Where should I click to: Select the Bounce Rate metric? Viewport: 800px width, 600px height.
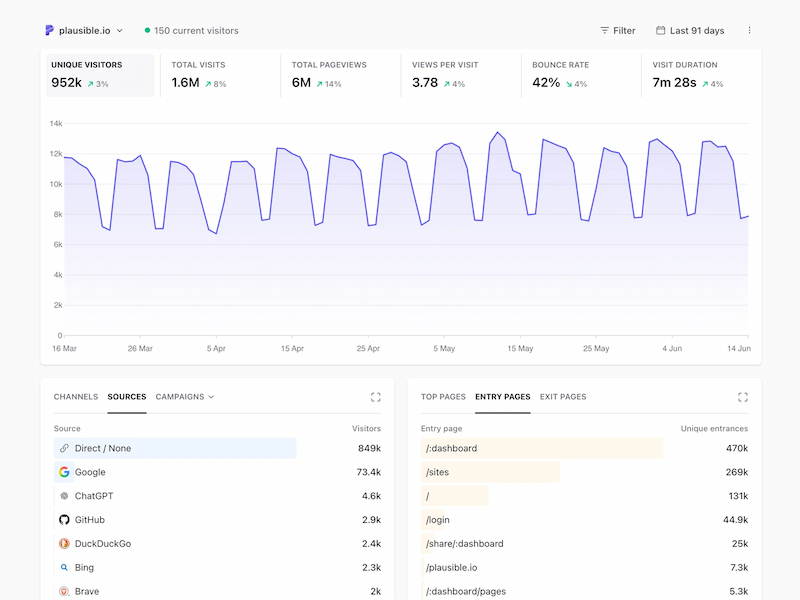click(581, 75)
